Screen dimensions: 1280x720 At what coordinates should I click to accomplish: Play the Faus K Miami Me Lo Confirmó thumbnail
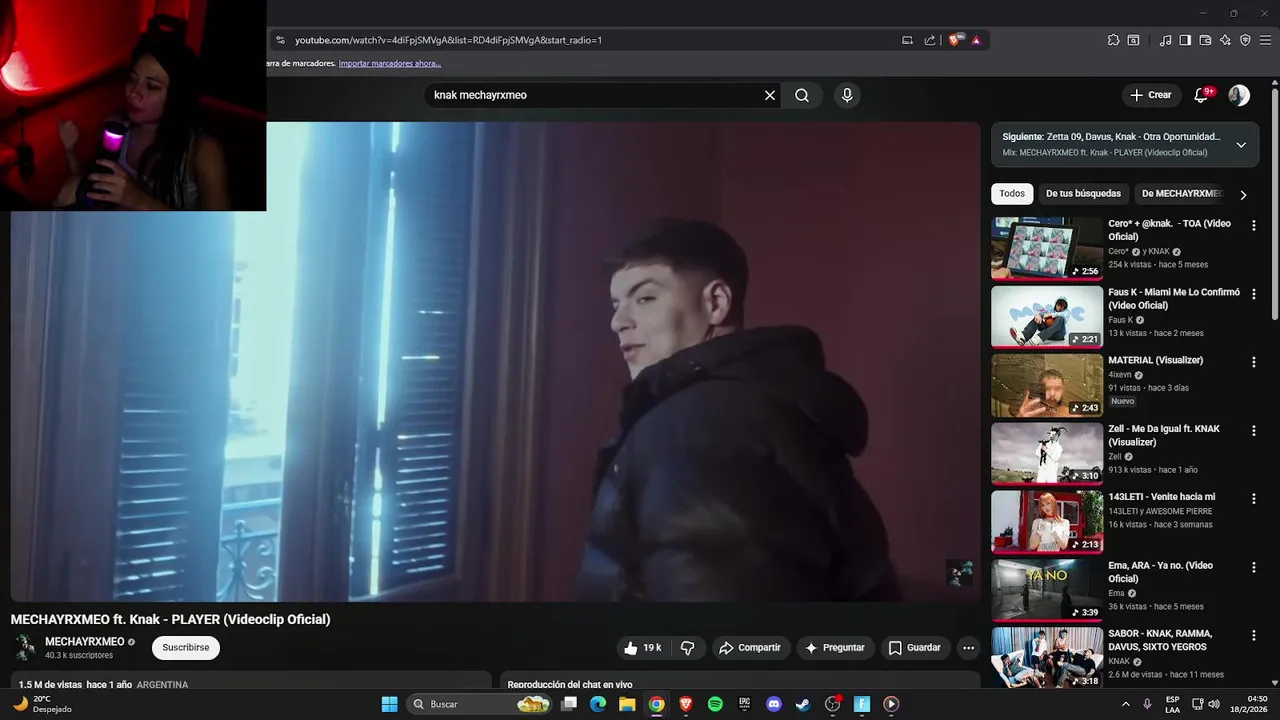click(x=1047, y=316)
